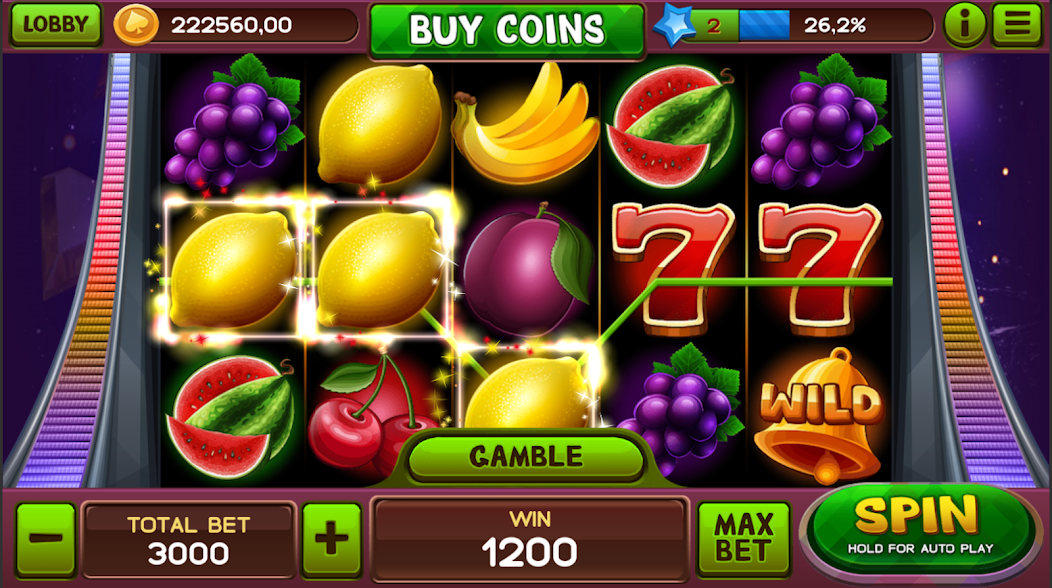This screenshot has width=1052, height=588.
Task: Click the Gamble button
Action: click(526, 456)
